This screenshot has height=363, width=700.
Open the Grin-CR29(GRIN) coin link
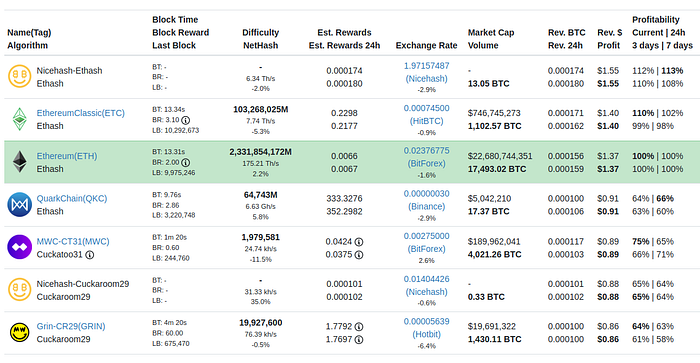pos(71,326)
